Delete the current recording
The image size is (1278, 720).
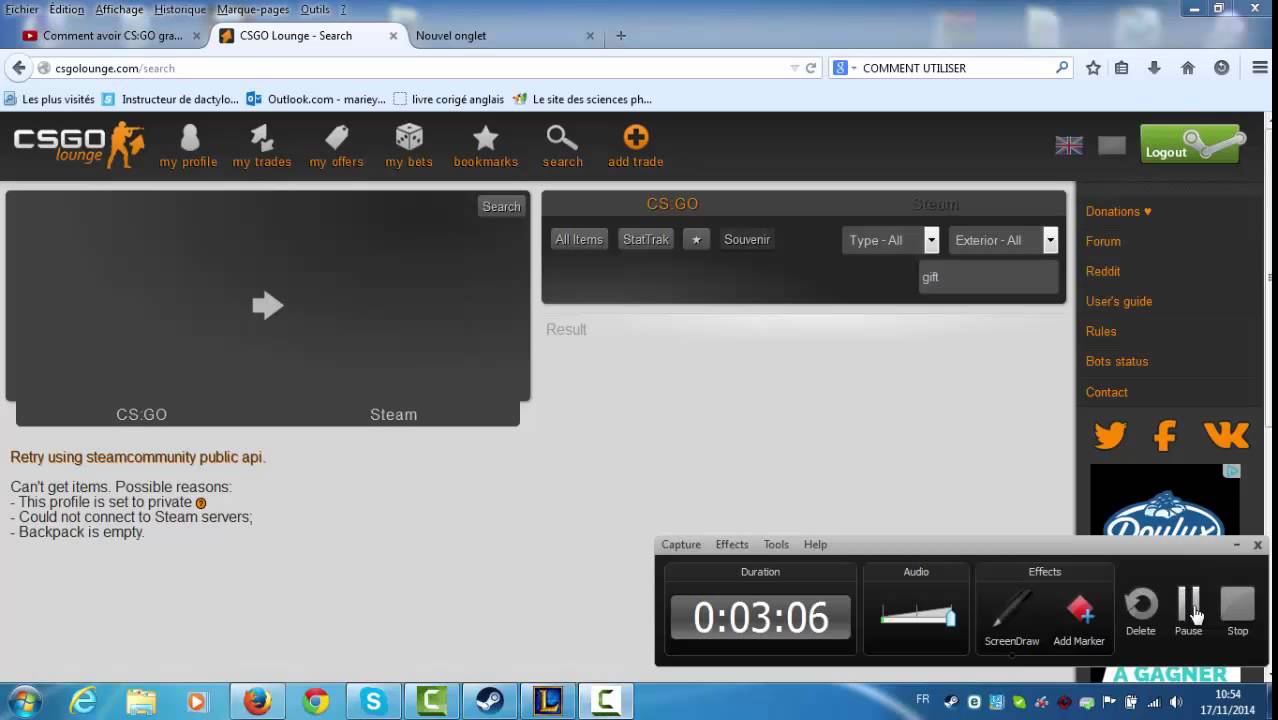coord(1141,611)
